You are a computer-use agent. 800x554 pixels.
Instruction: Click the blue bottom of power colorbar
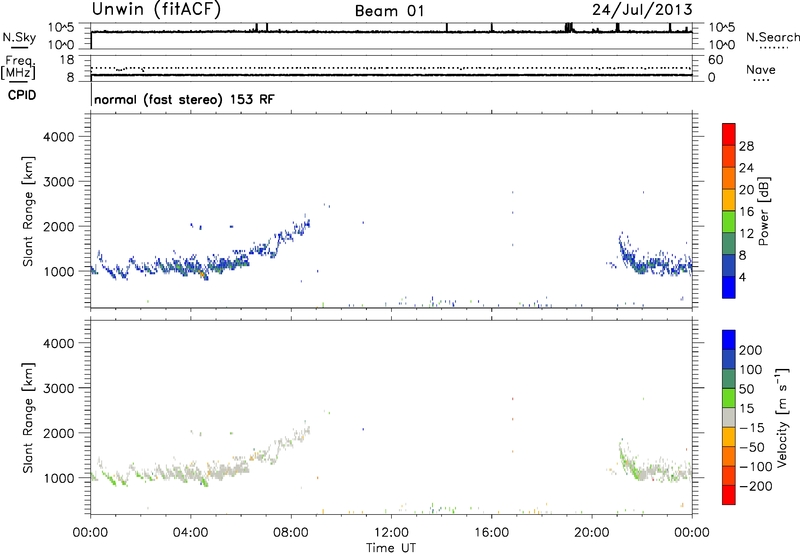pos(729,287)
